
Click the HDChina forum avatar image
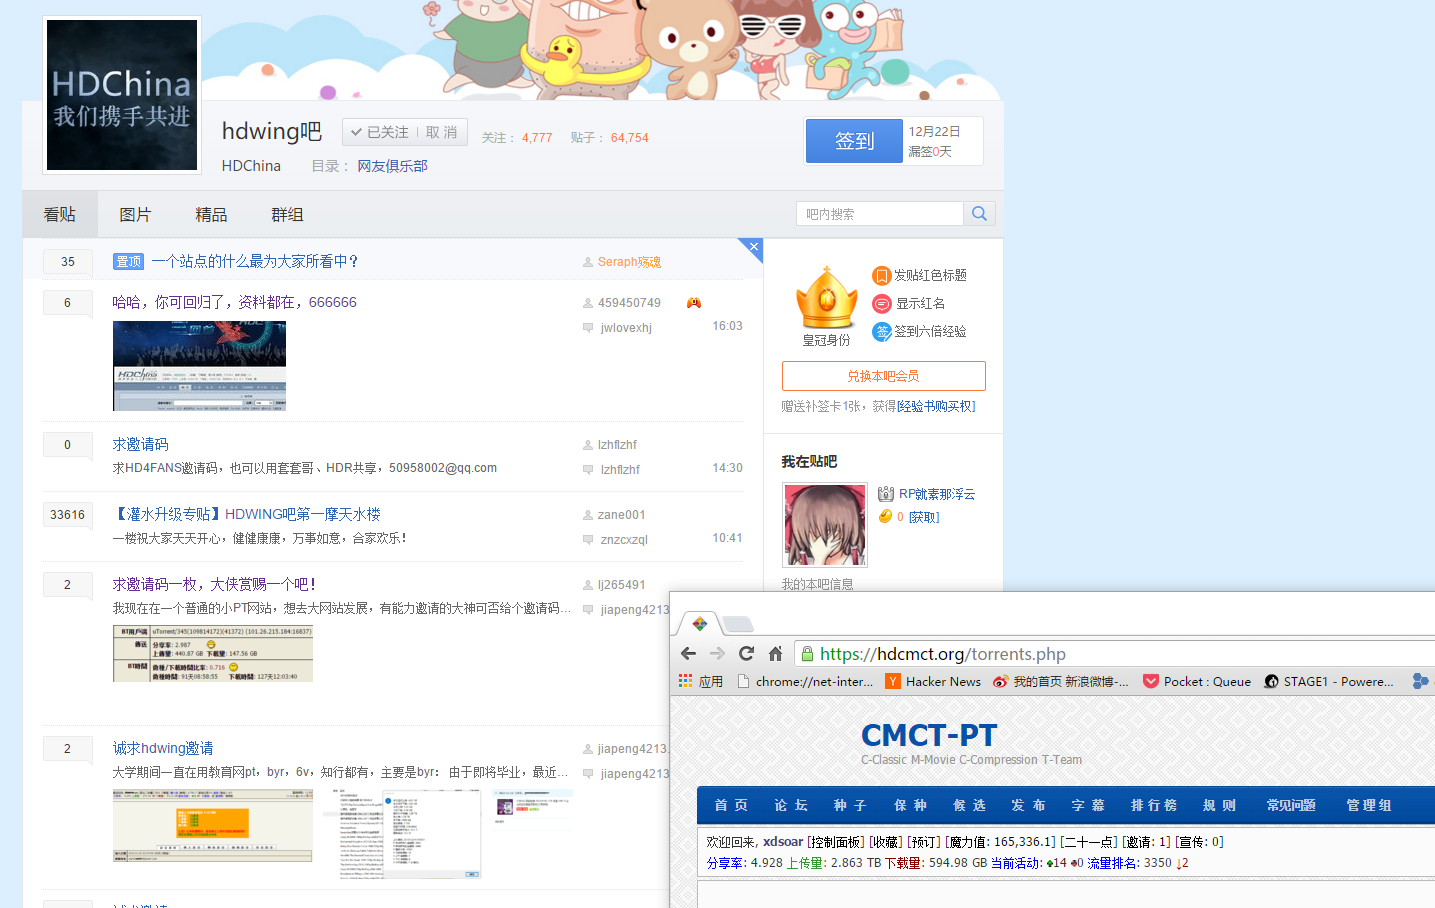pos(122,95)
